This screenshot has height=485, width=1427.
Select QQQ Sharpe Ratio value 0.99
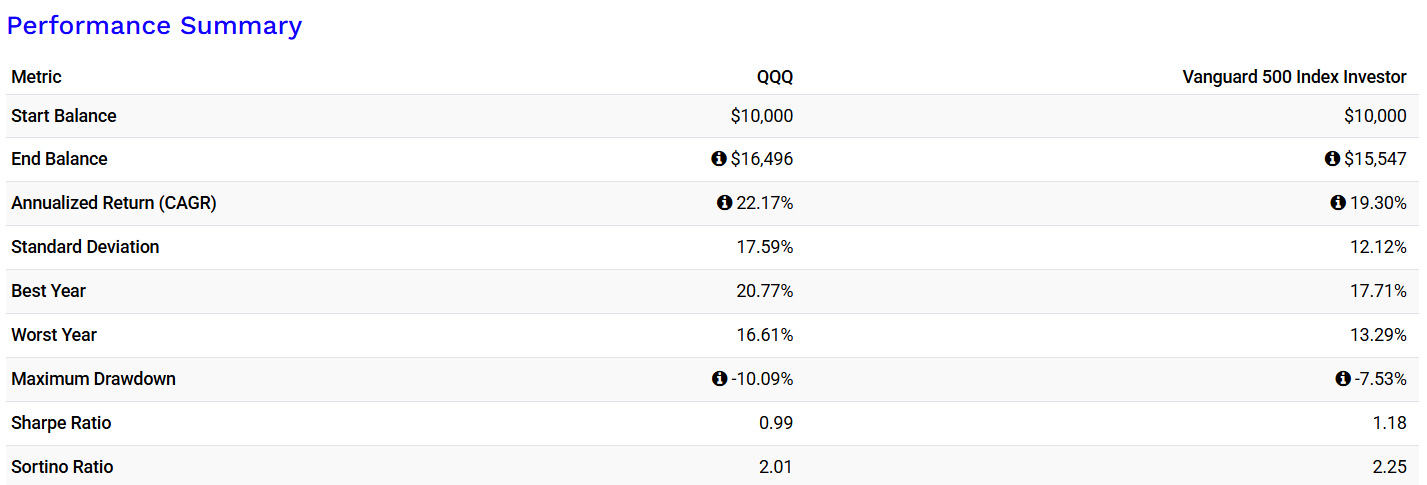click(776, 423)
